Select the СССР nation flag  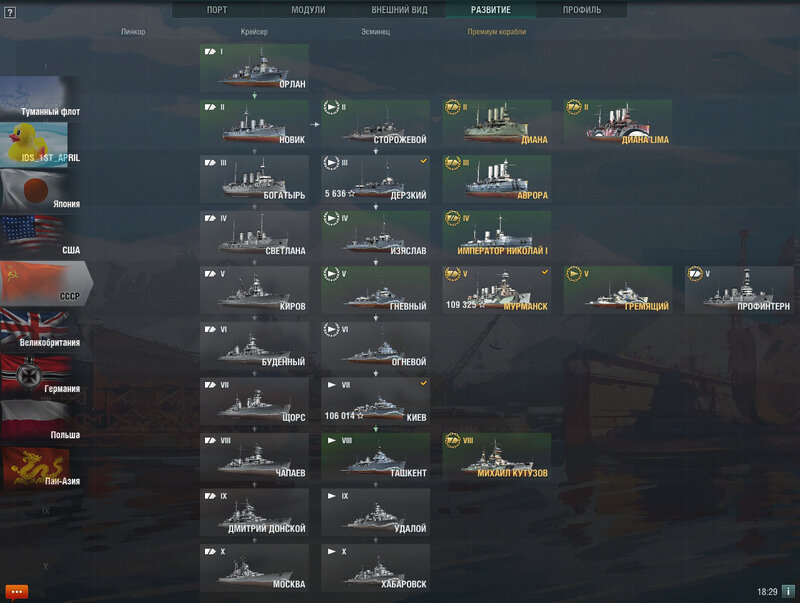pyautogui.click(x=46, y=284)
